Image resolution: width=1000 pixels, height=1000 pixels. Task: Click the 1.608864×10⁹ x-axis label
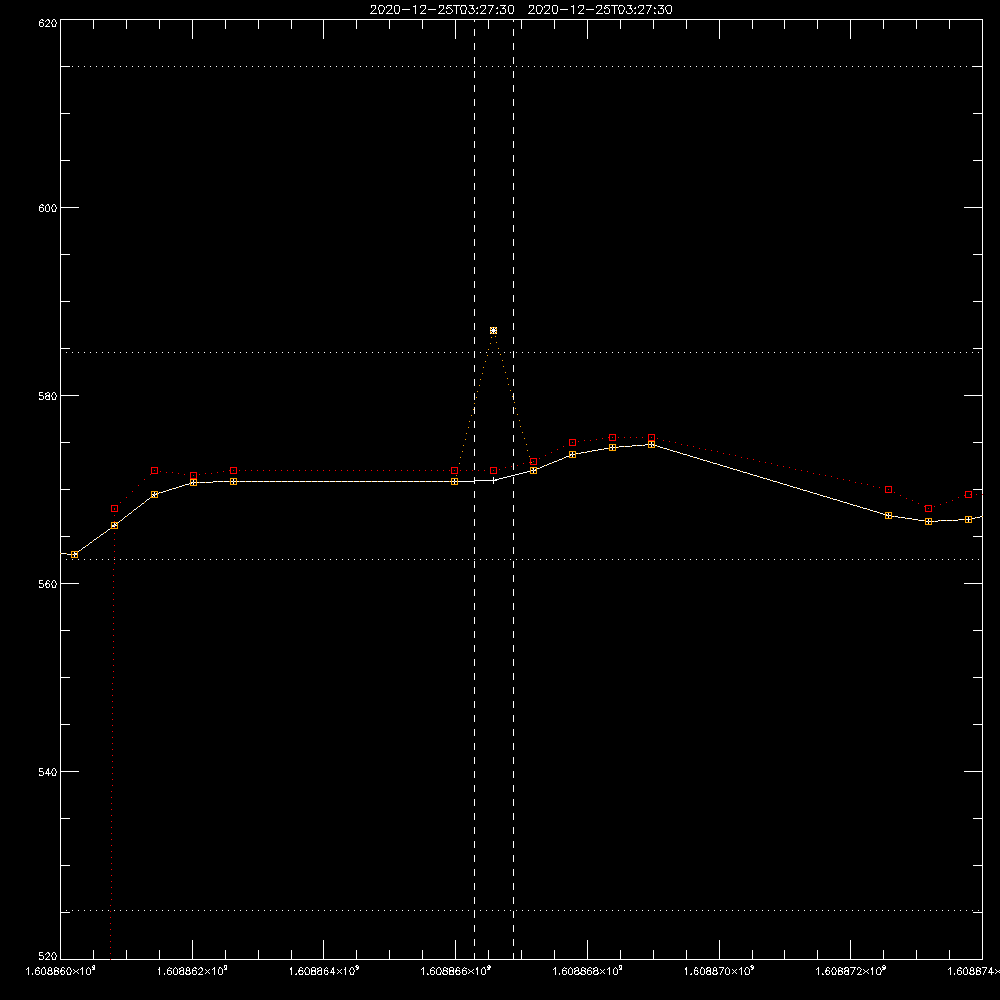(x=324, y=971)
